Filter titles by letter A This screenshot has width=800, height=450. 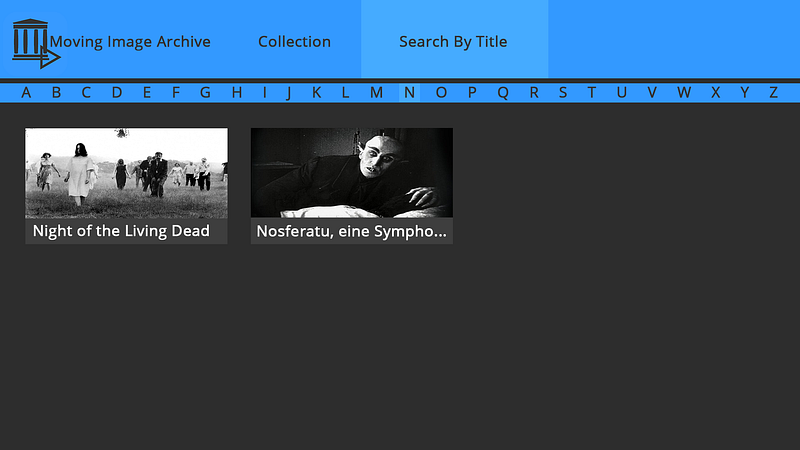tap(26, 92)
